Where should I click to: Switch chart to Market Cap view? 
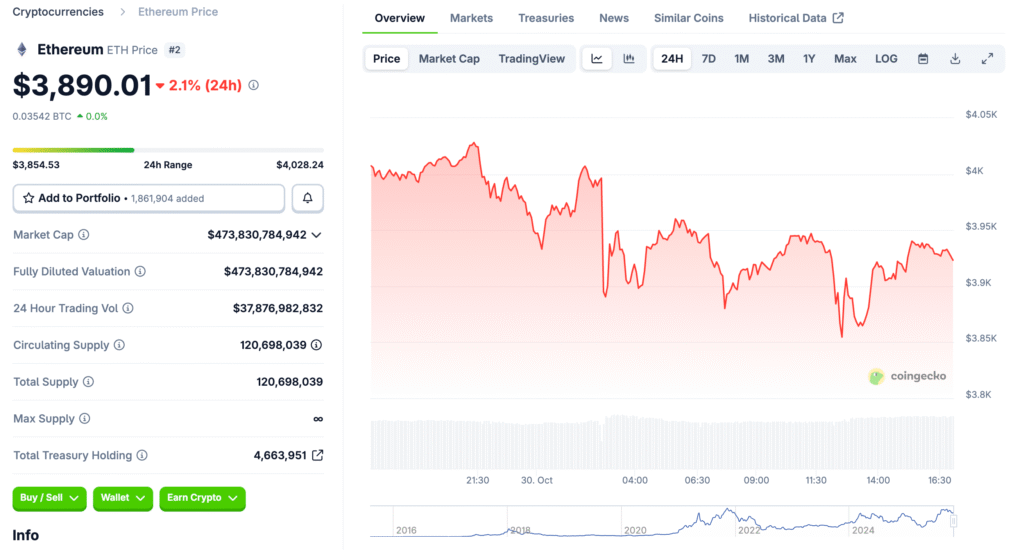click(x=449, y=59)
